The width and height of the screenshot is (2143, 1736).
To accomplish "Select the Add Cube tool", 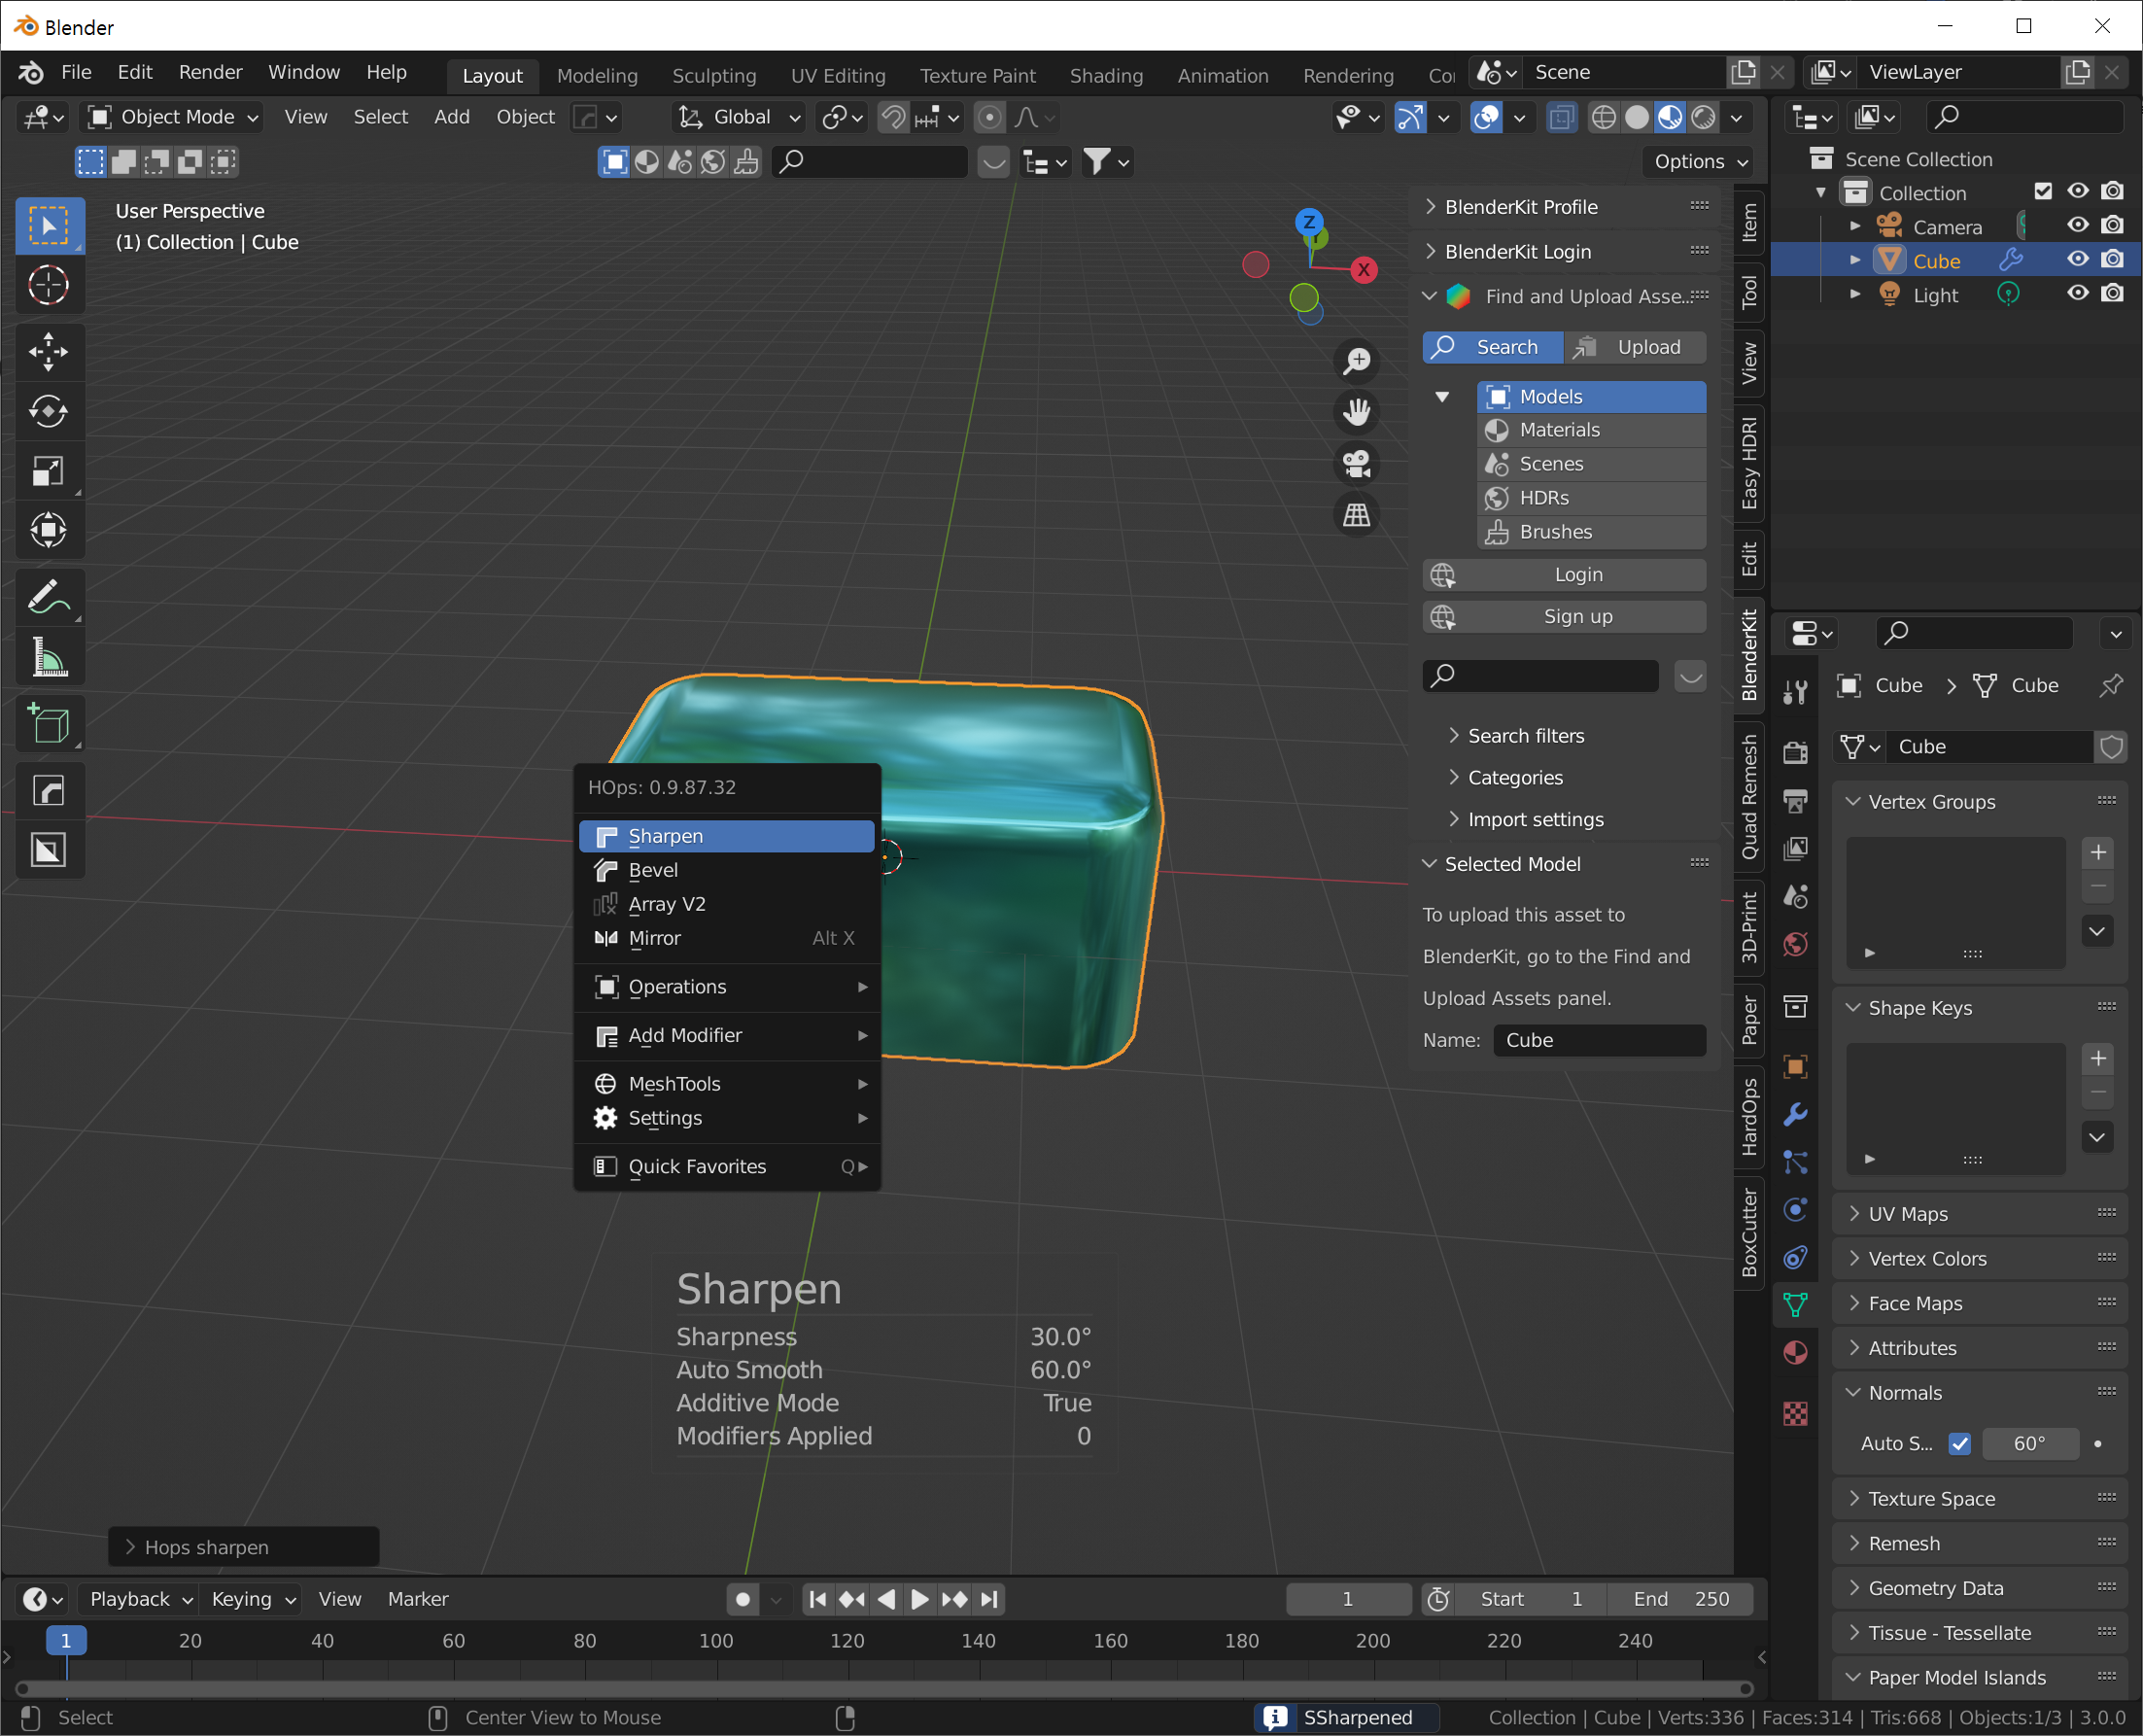I will [48, 723].
